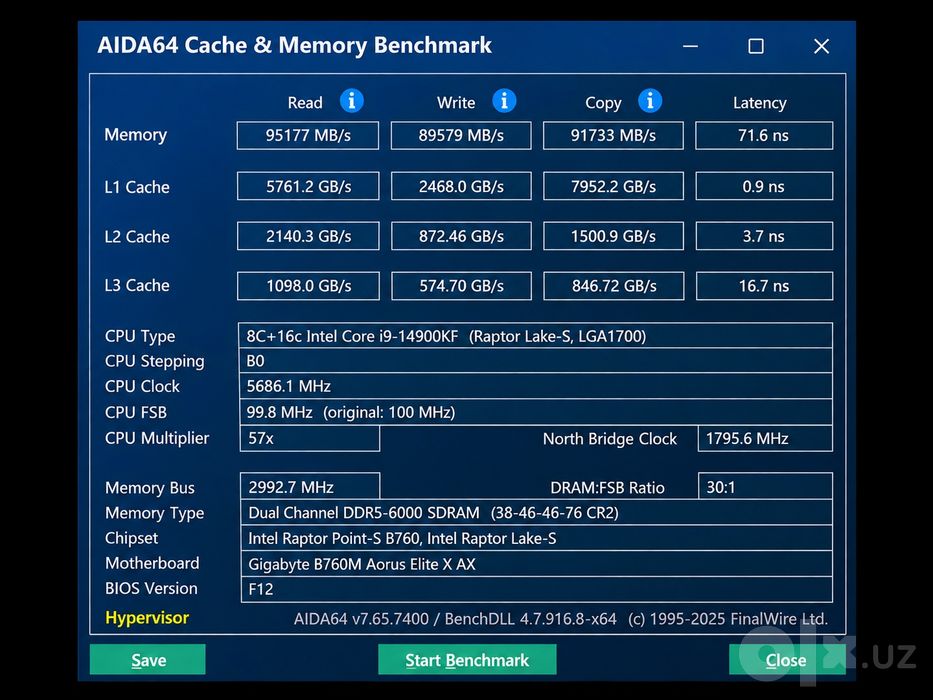The image size is (933, 700).
Task: Click the CPU Type label
Action: tap(140, 336)
